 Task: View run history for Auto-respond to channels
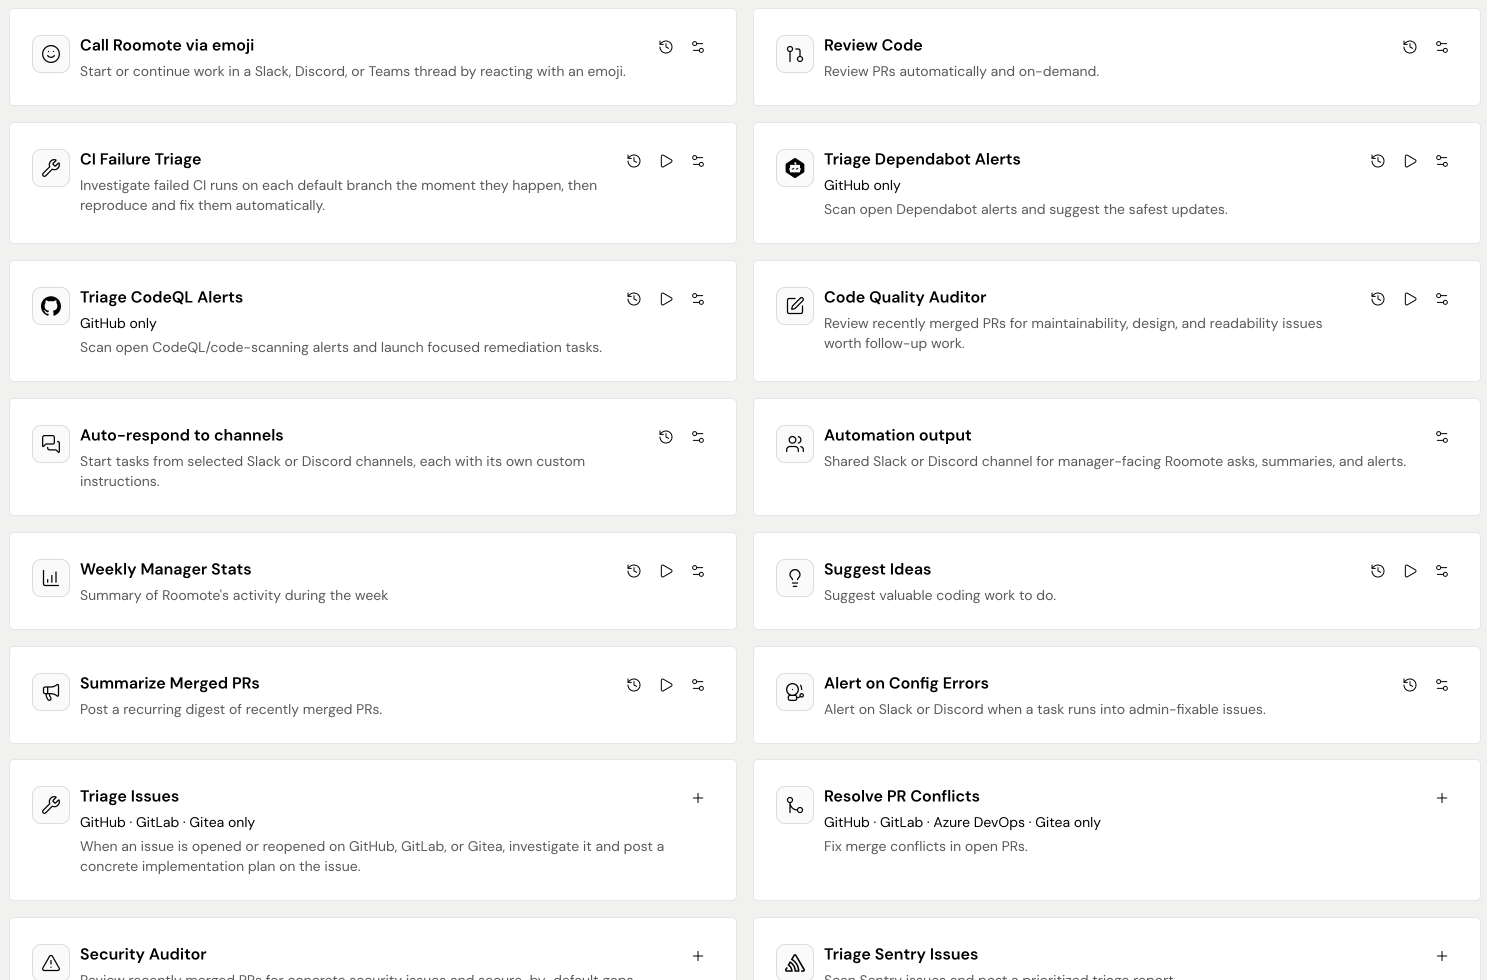click(666, 437)
